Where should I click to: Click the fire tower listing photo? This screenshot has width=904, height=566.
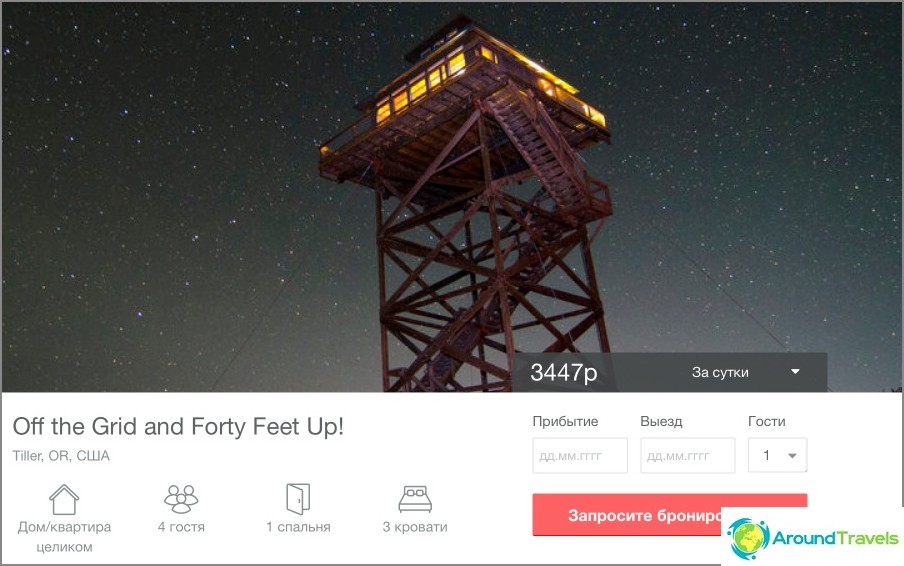(452, 196)
